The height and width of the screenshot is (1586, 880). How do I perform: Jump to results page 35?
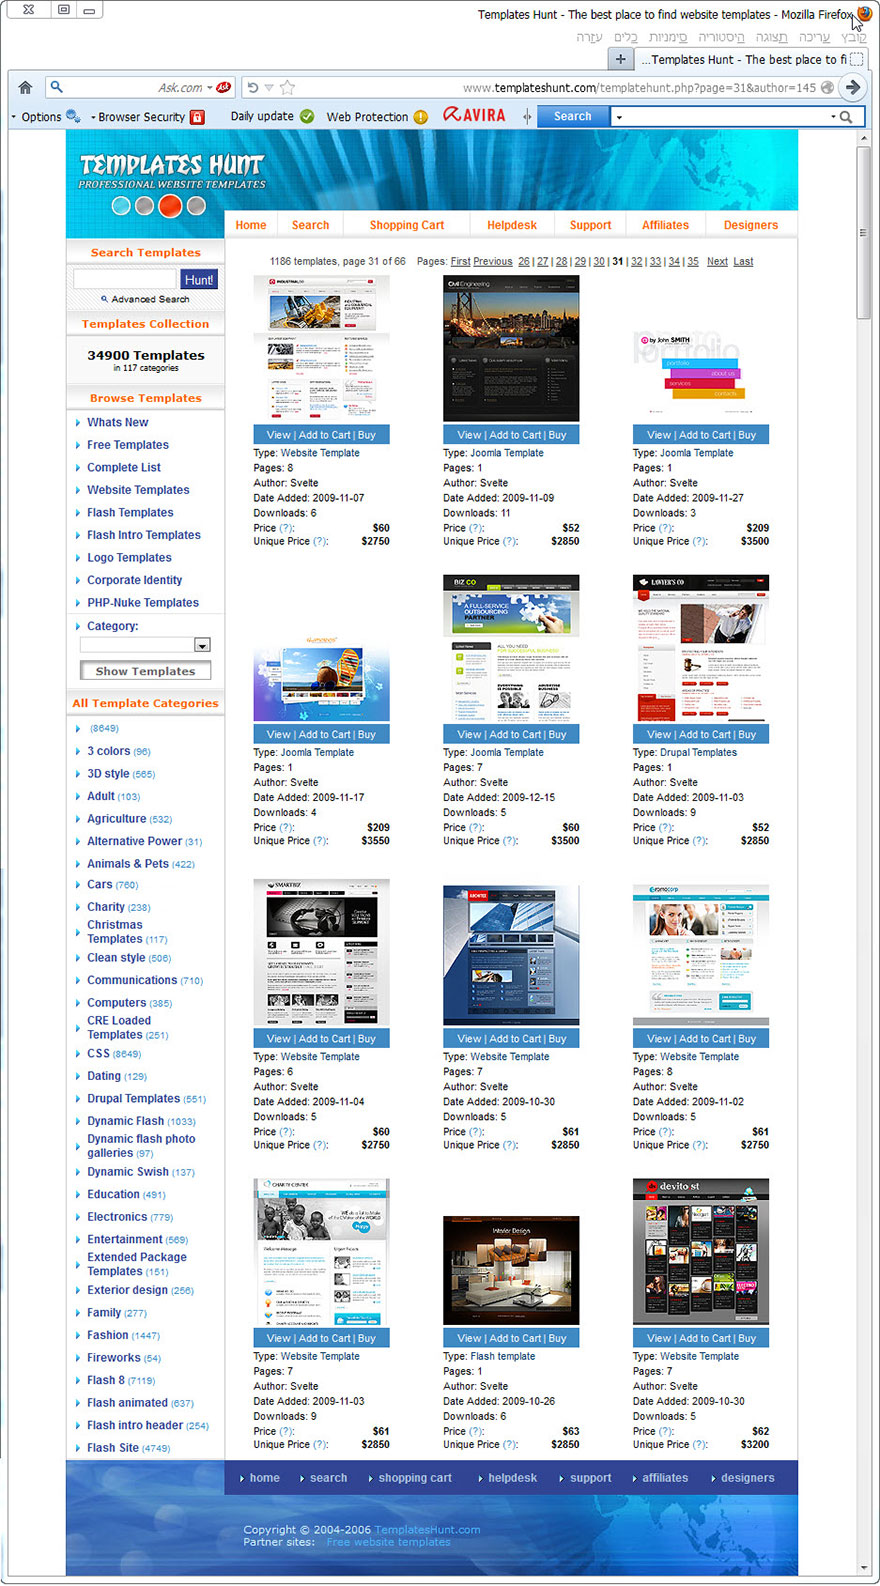point(693,262)
